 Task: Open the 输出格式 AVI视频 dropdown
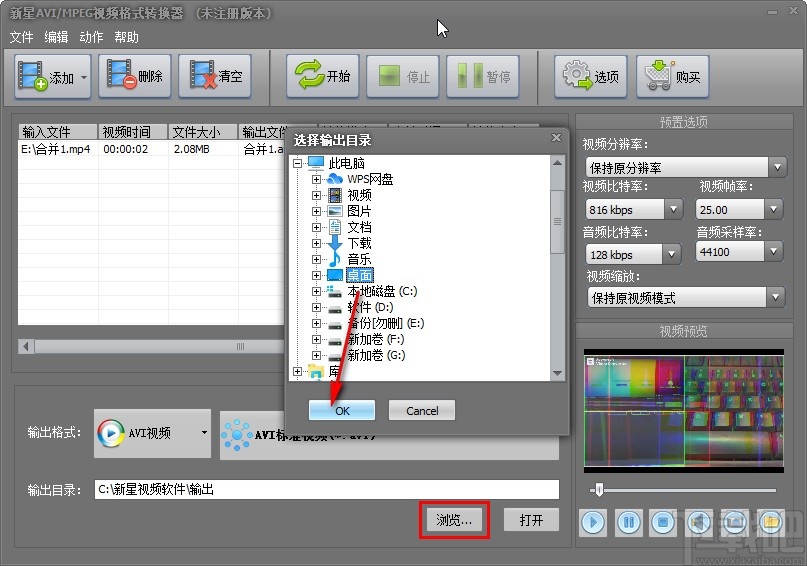[x=152, y=433]
